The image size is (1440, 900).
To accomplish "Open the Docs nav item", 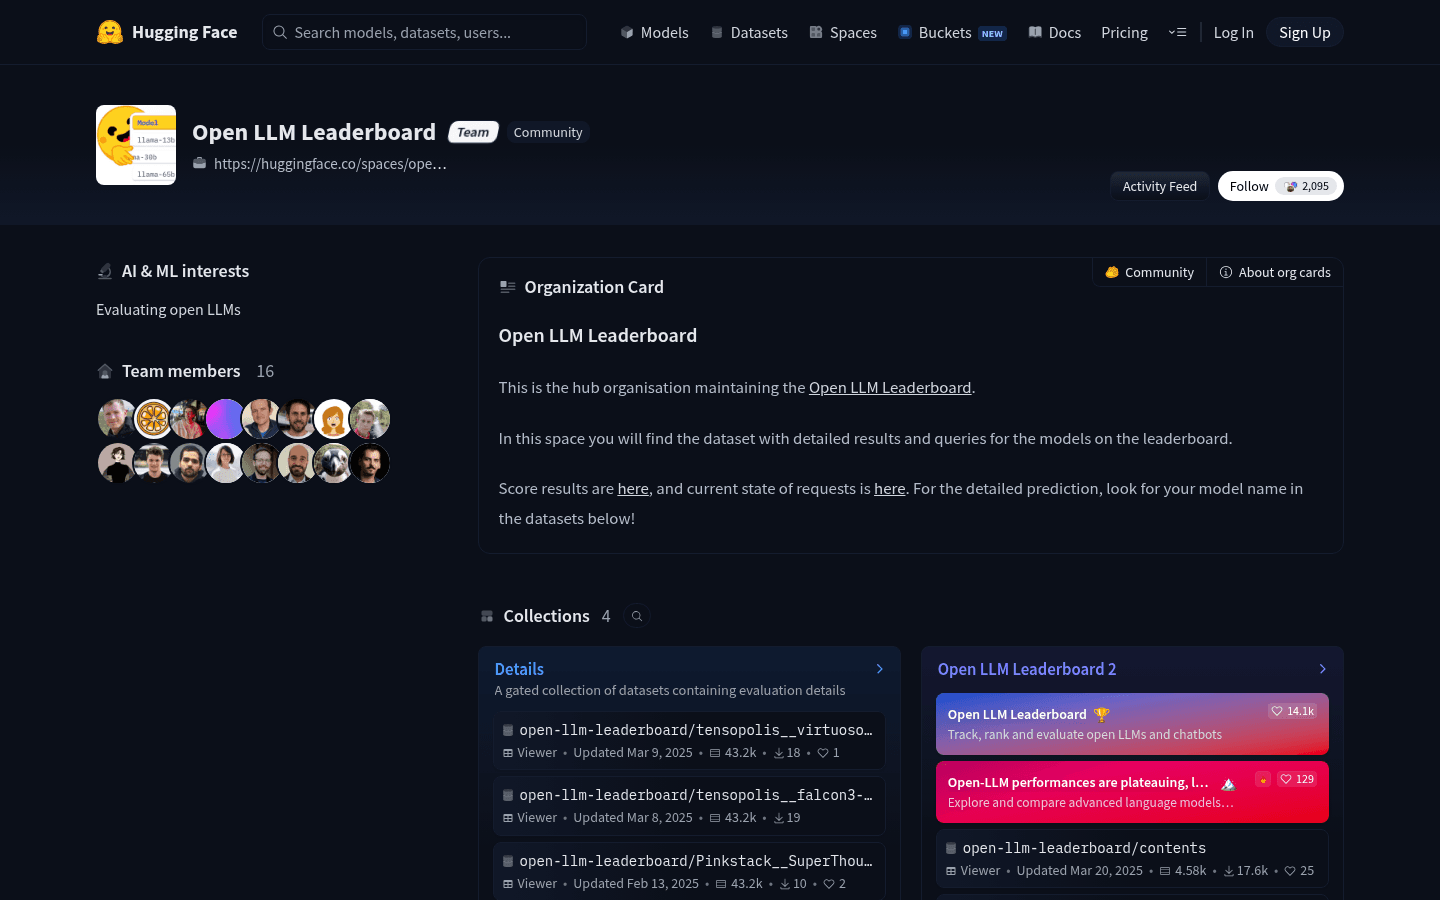I will (1055, 32).
